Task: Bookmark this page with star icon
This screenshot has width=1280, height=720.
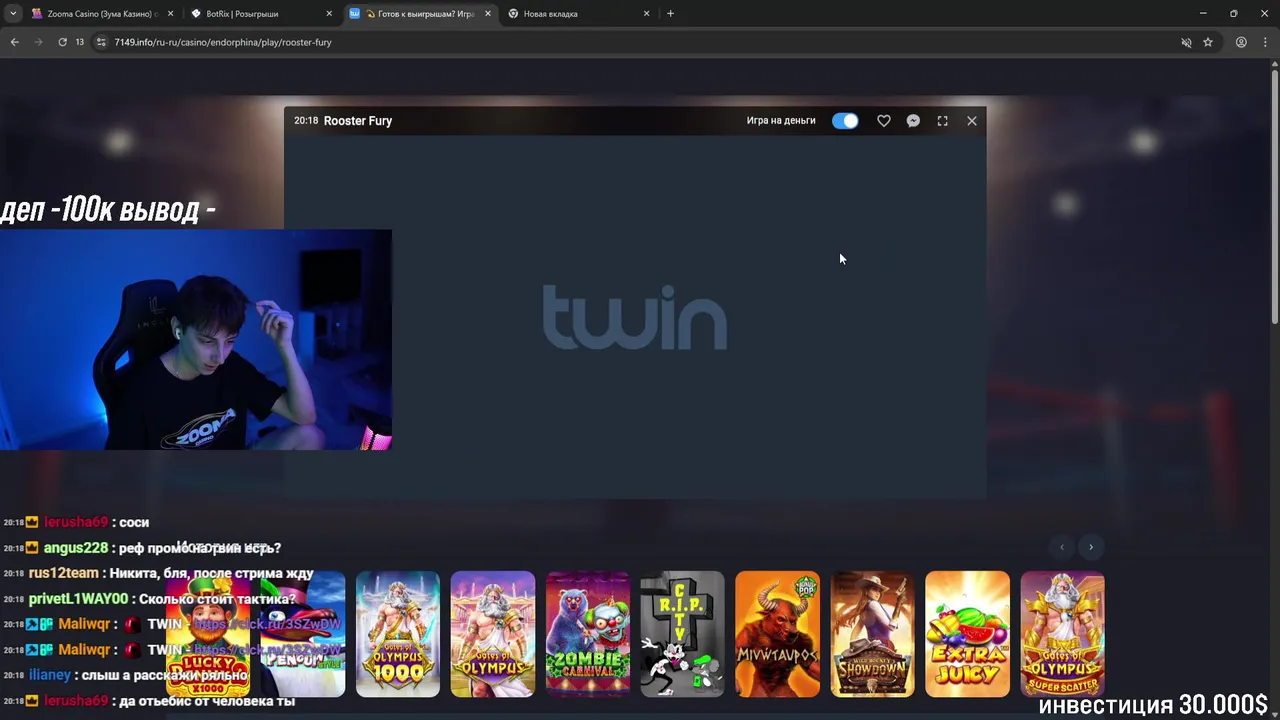Action: (x=1208, y=42)
